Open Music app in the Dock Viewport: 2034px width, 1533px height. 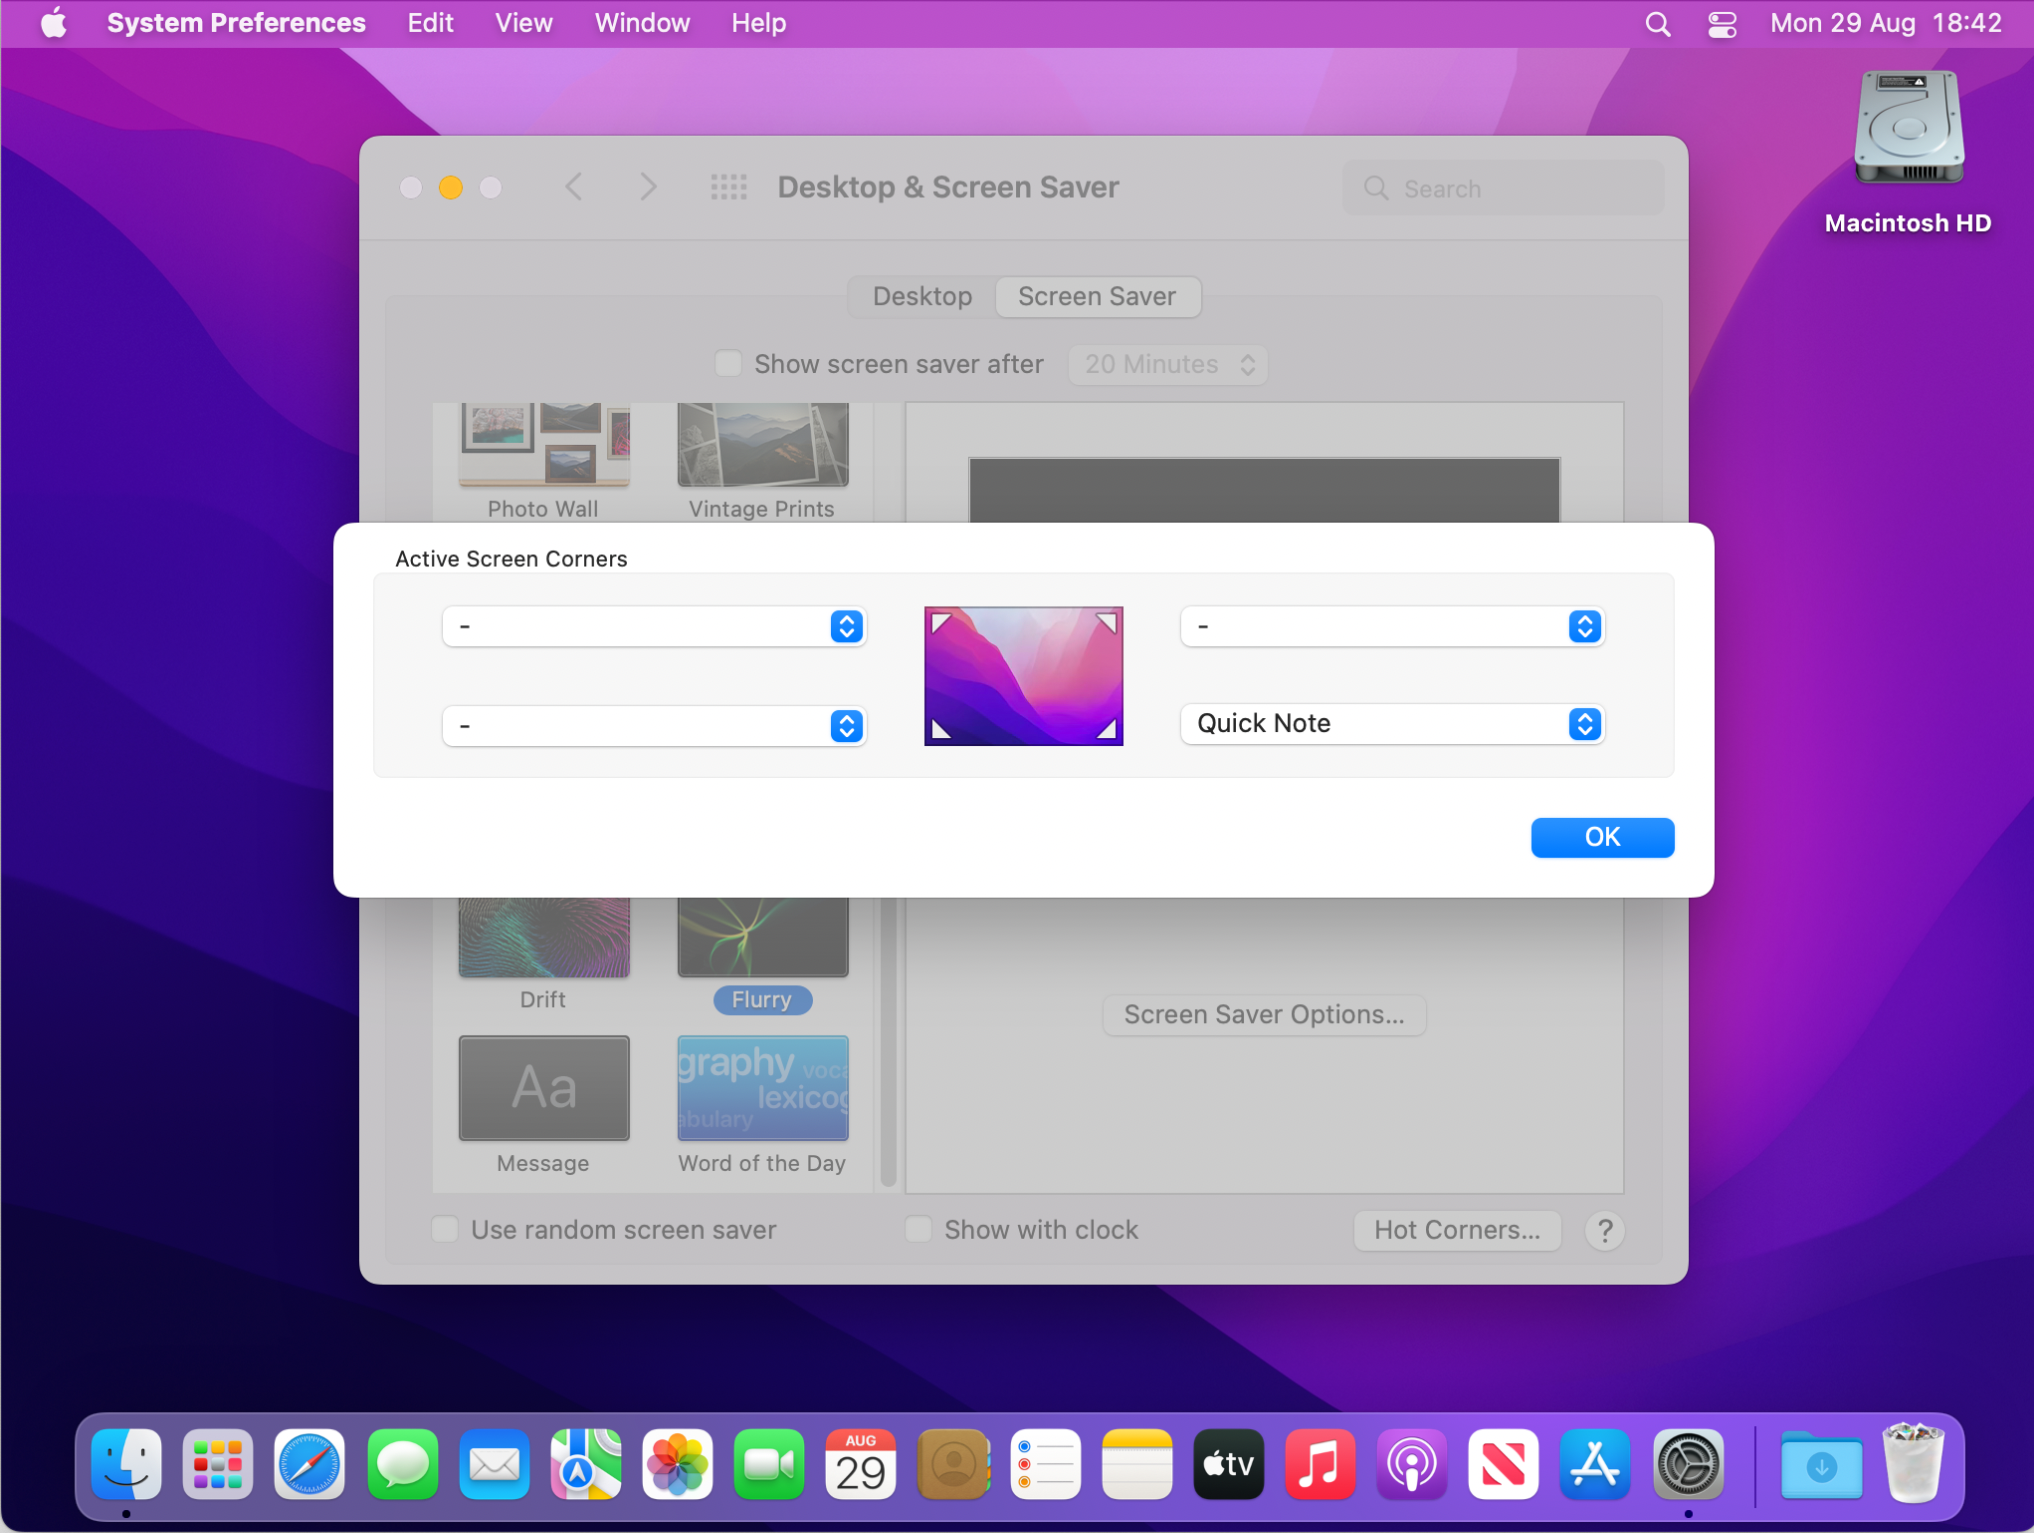[x=1320, y=1464]
